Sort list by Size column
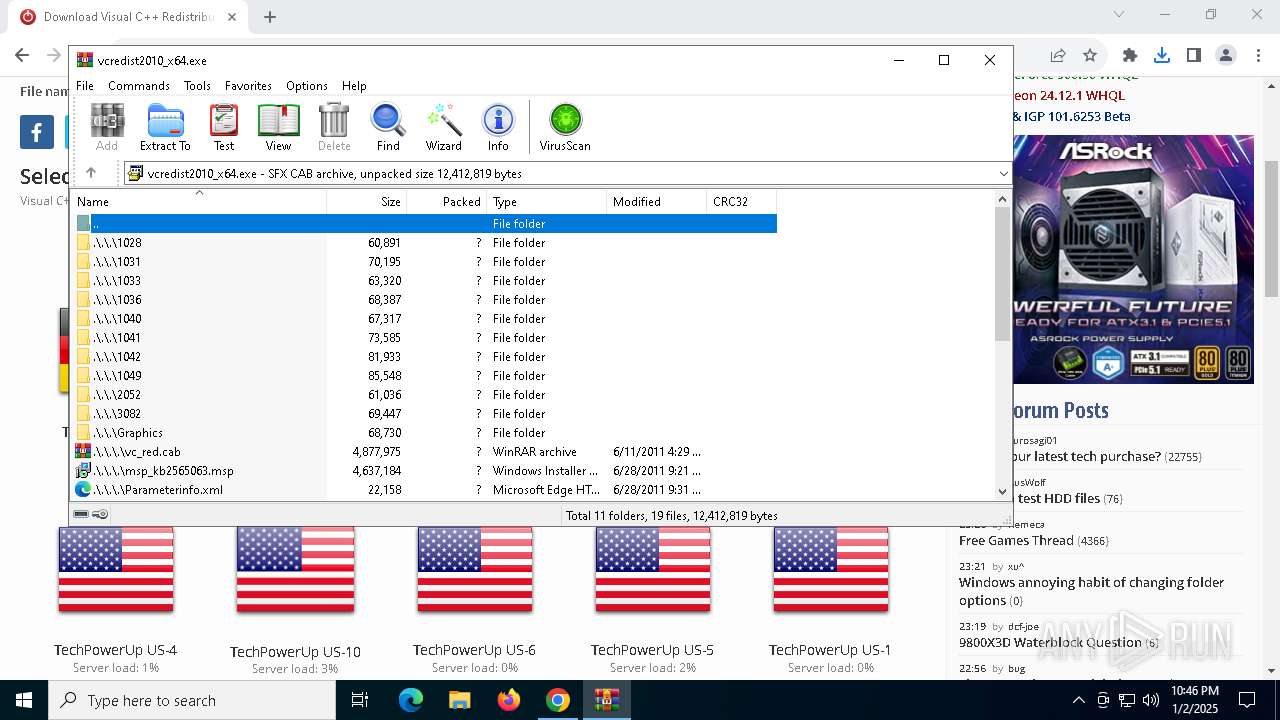This screenshot has width=1280, height=720. click(367, 201)
